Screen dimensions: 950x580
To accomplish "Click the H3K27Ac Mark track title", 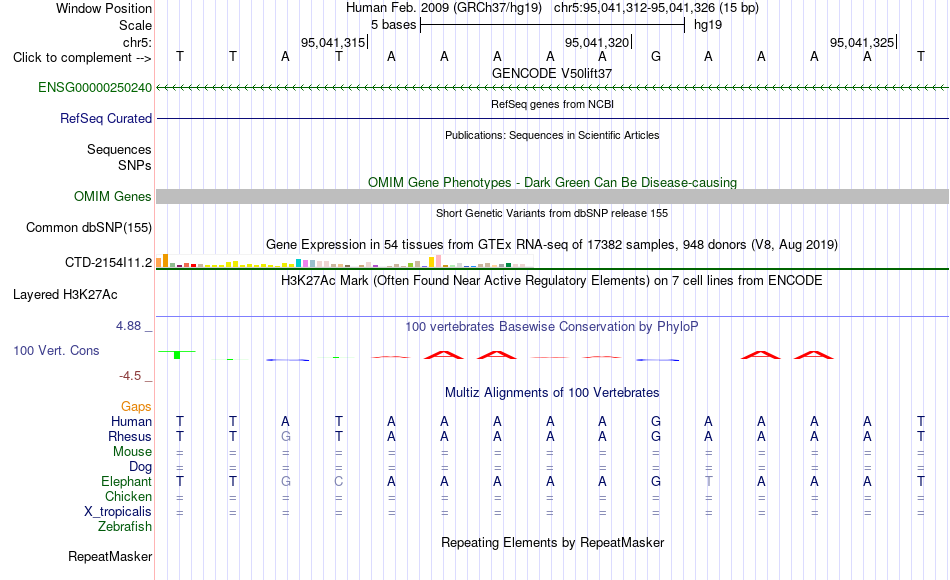I will tap(552, 281).
